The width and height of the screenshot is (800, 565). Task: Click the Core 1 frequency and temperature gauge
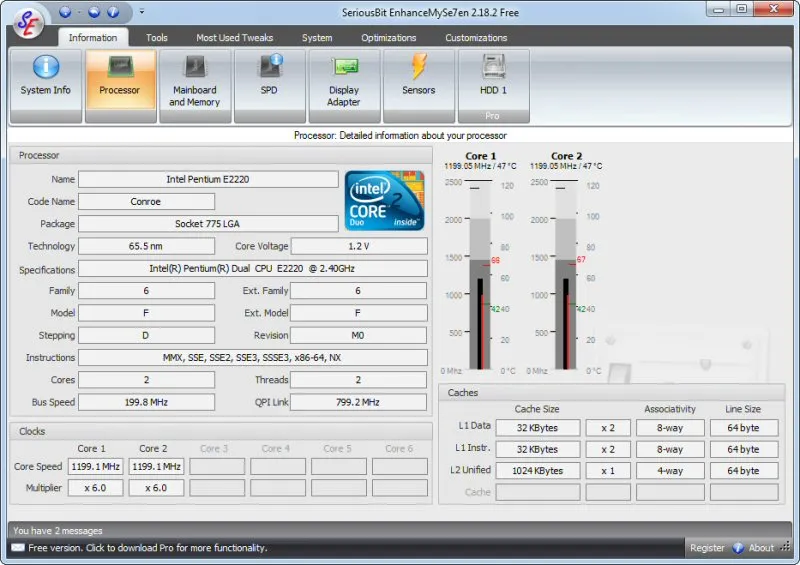(480, 276)
